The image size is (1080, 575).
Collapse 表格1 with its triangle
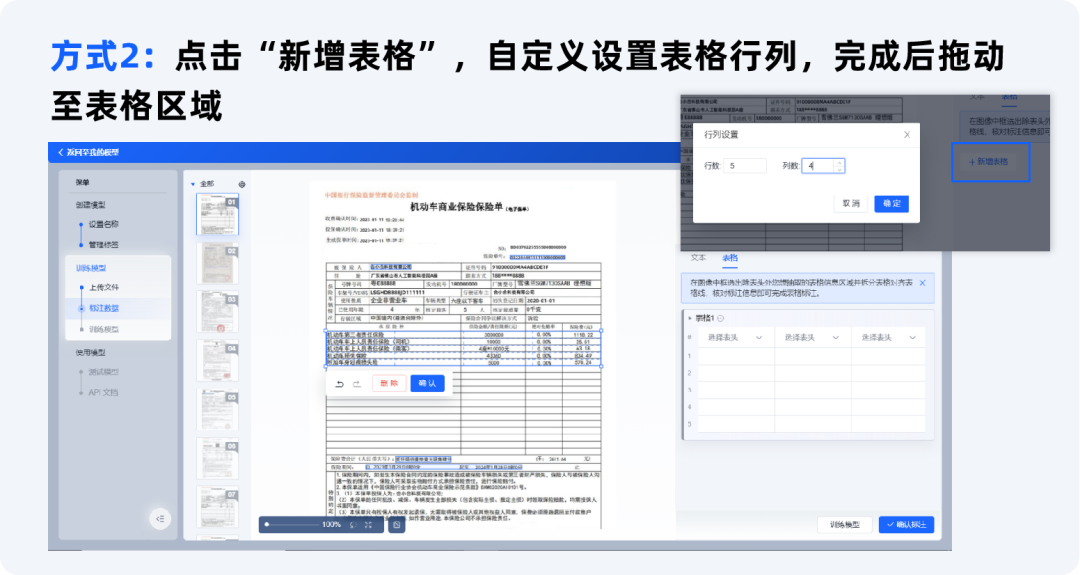[x=690, y=318]
